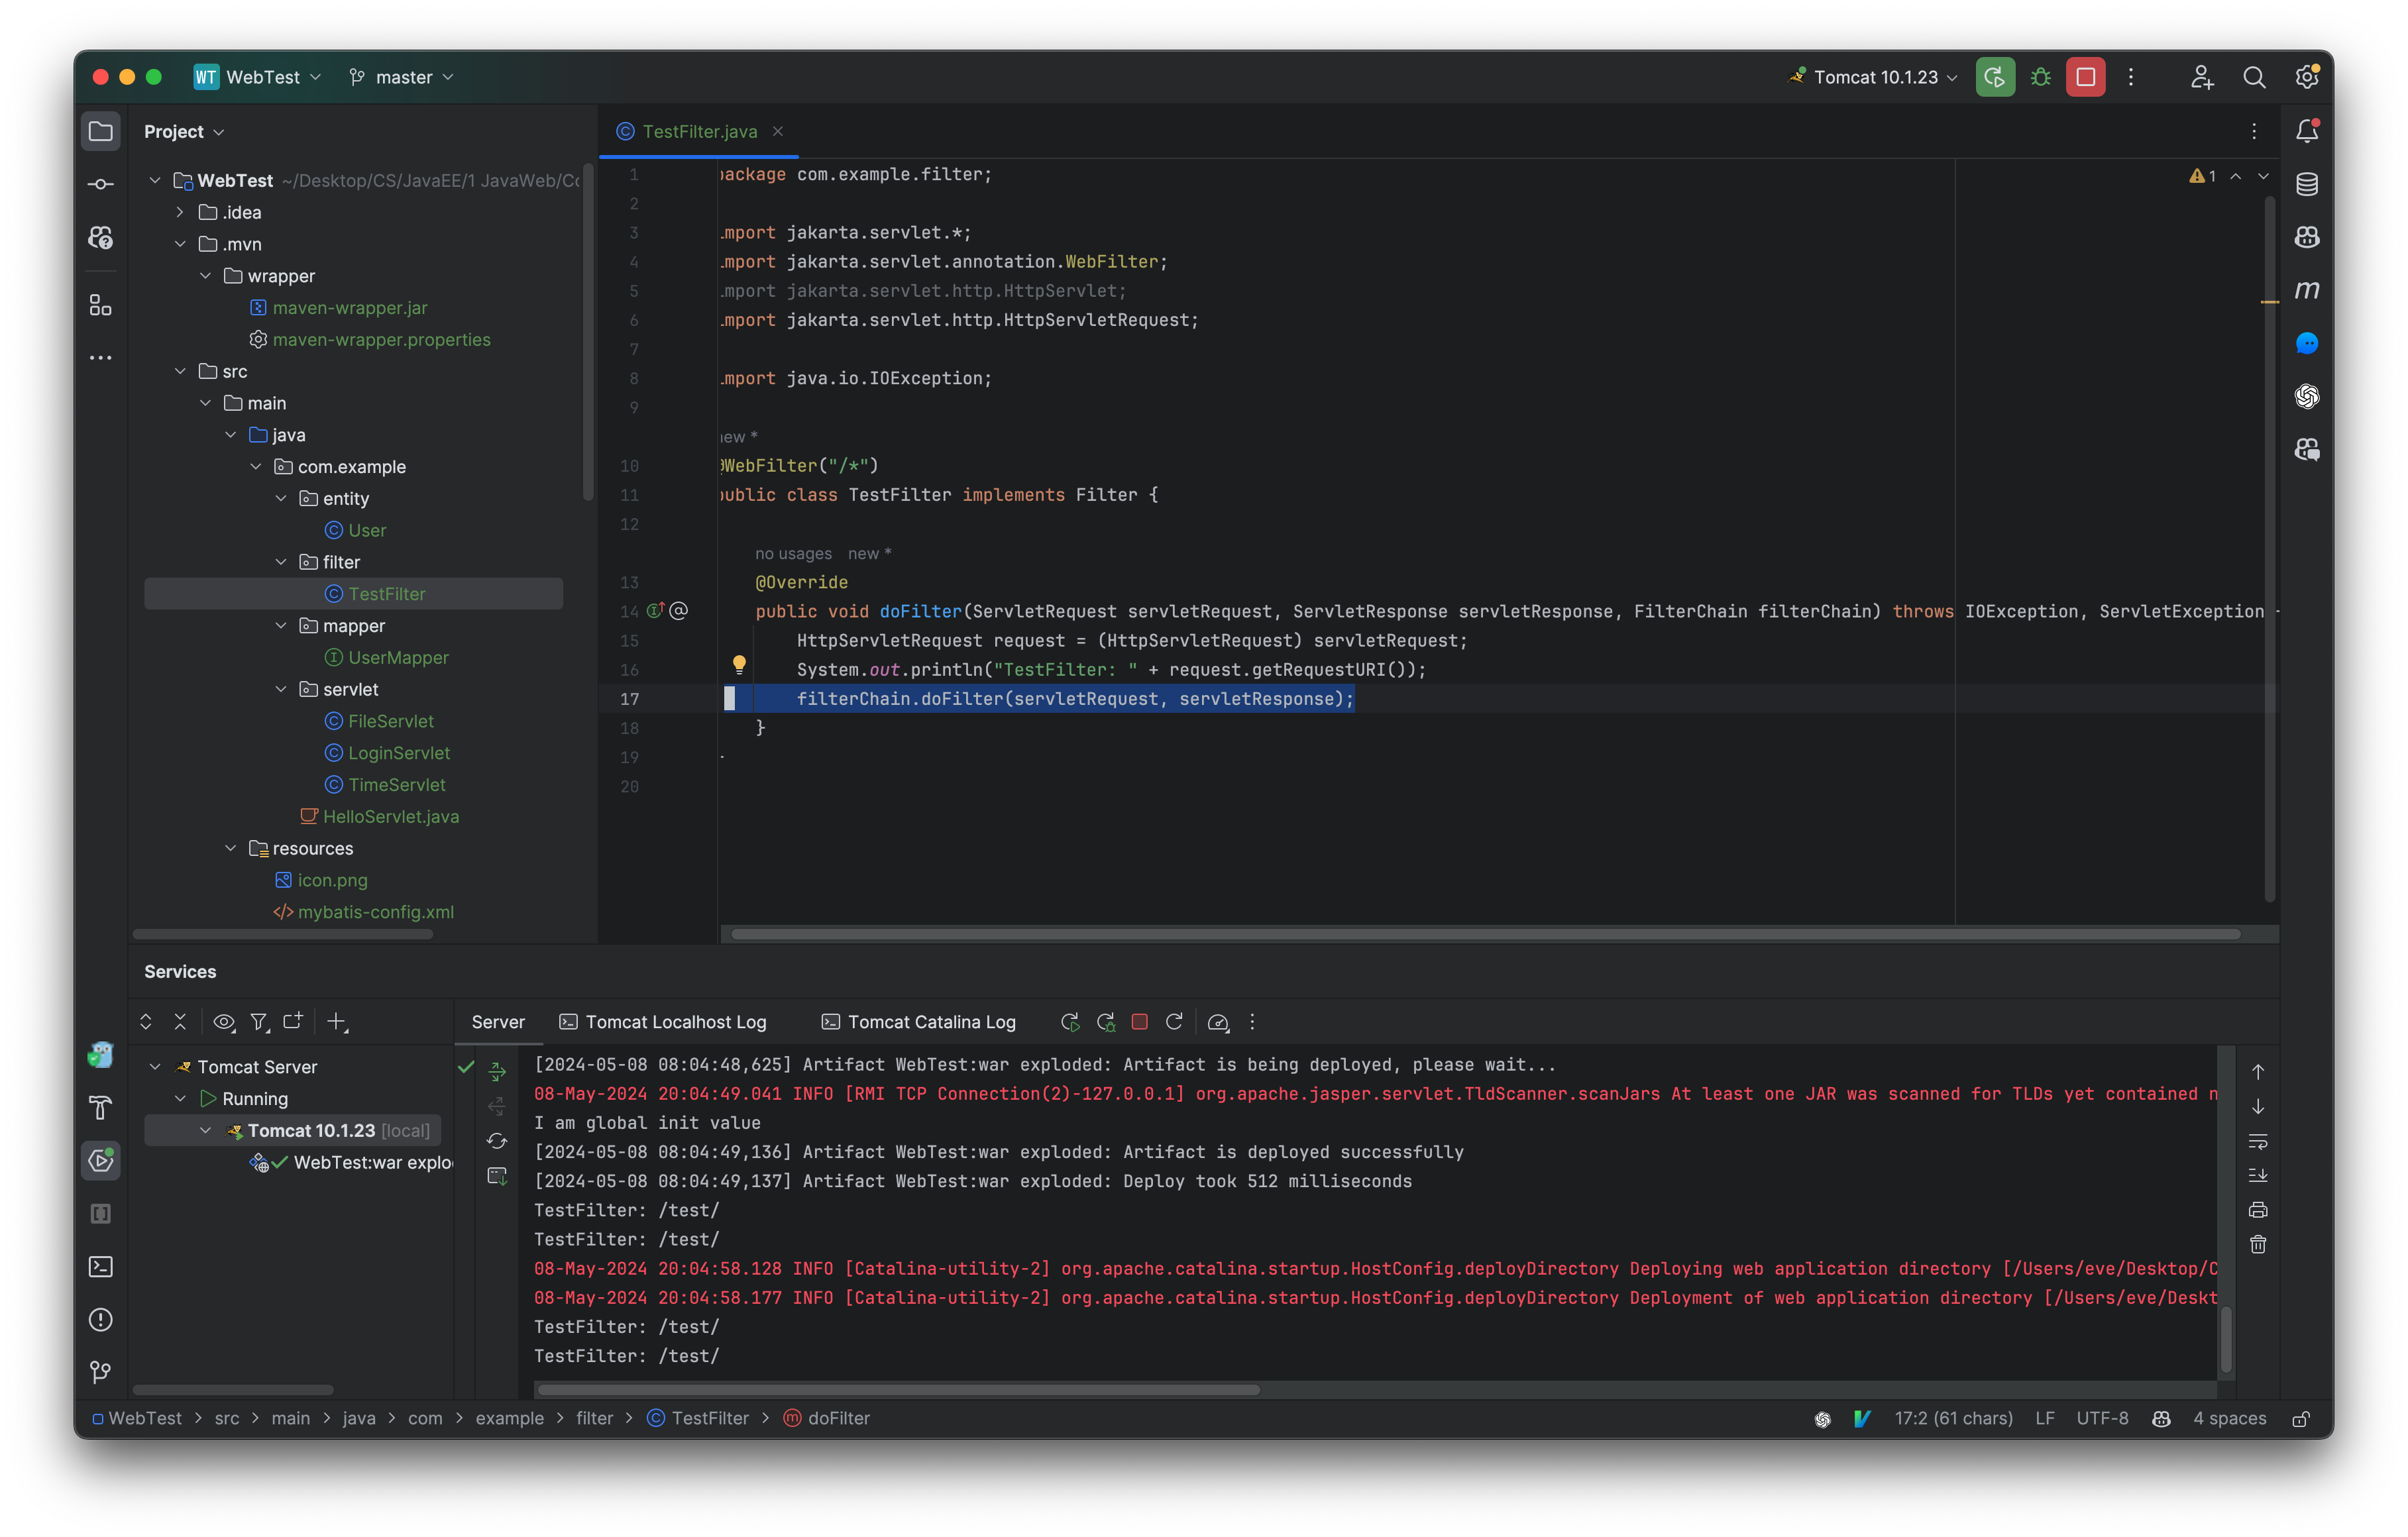Switch to Tomcat Catalina Log tab
Image resolution: width=2408 pixels, height=1537 pixels.
pyautogui.click(x=930, y=1021)
